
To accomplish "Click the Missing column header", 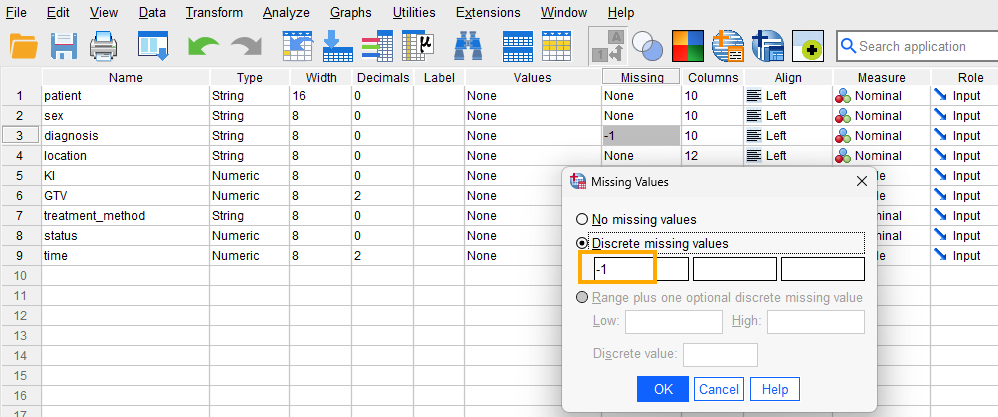I will click(x=642, y=77).
